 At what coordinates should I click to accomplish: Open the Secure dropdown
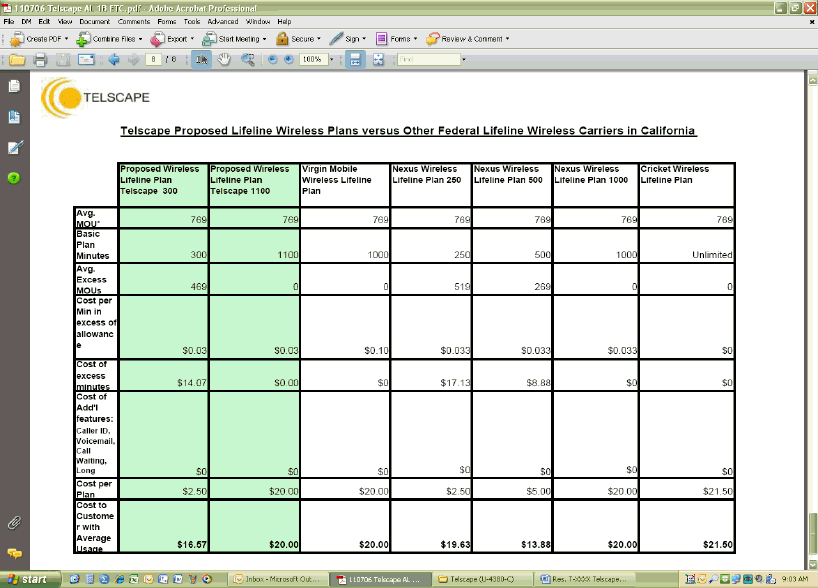[x=298, y=39]
